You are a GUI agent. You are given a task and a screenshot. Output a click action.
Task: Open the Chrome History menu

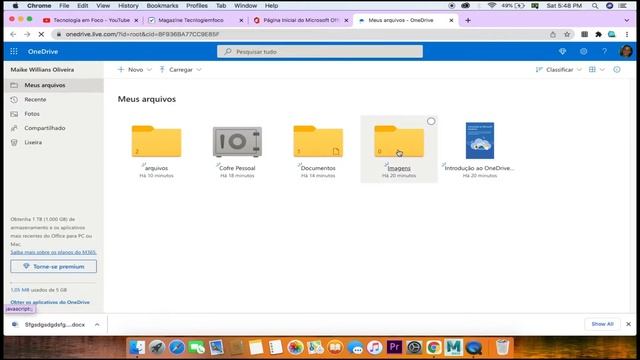coord(128,6)
